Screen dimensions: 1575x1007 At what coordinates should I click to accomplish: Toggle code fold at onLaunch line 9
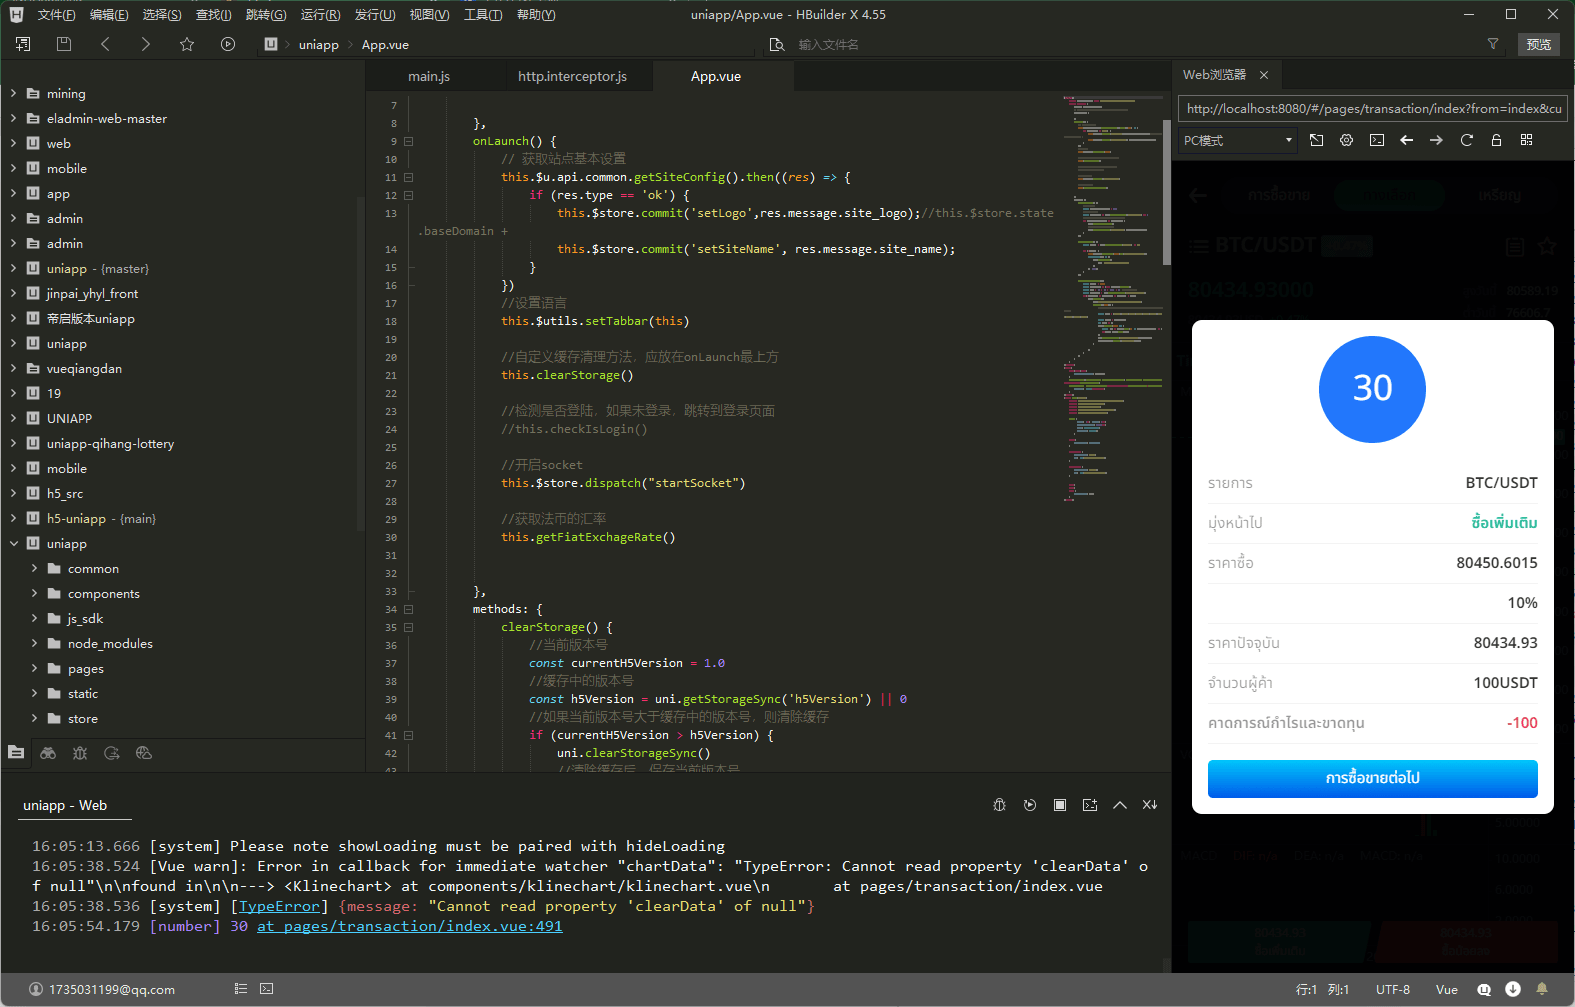[x=408, y=142]
